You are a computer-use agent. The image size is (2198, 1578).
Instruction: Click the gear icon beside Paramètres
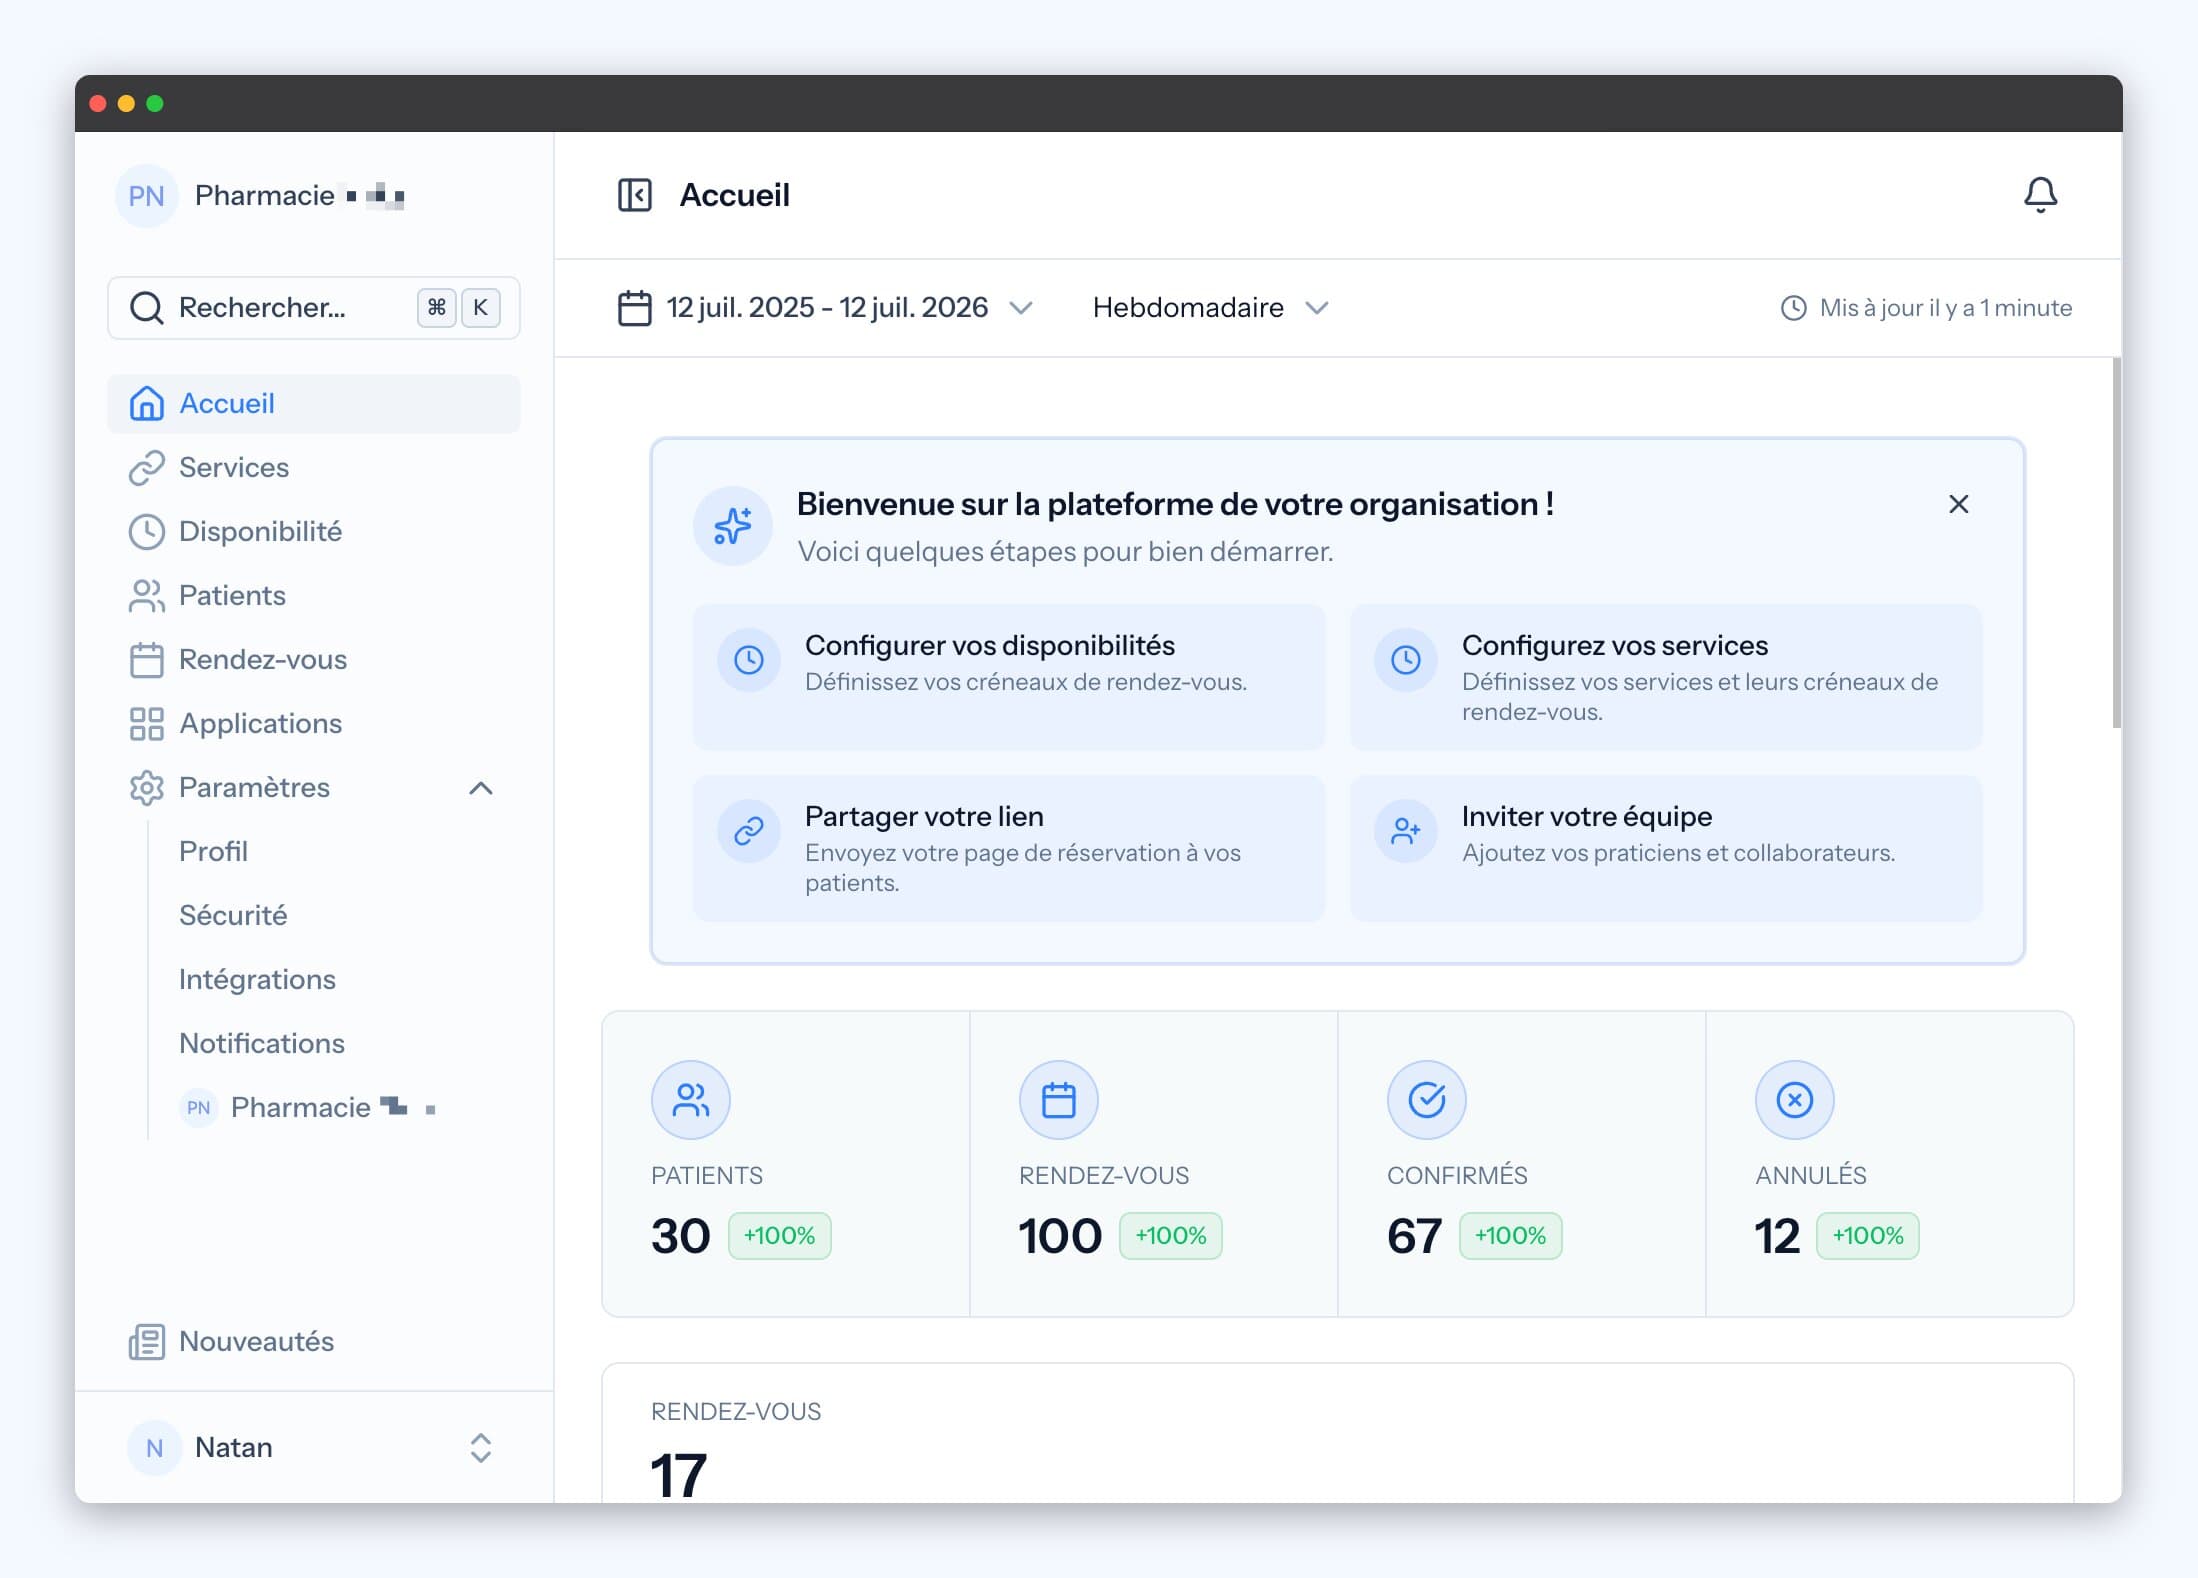point(146,787)
